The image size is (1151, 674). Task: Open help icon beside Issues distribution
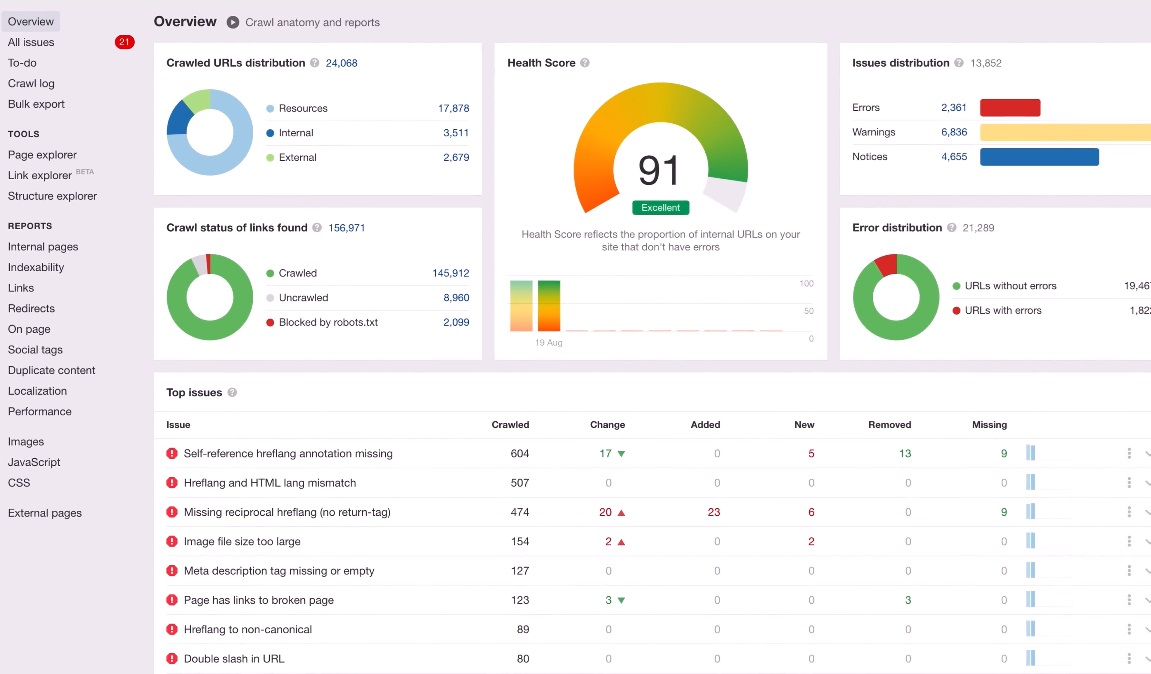point(959,63)
